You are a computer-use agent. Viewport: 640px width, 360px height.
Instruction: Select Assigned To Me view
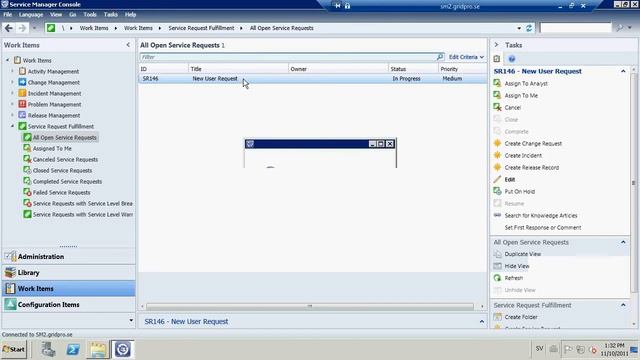tap(52, 148)
